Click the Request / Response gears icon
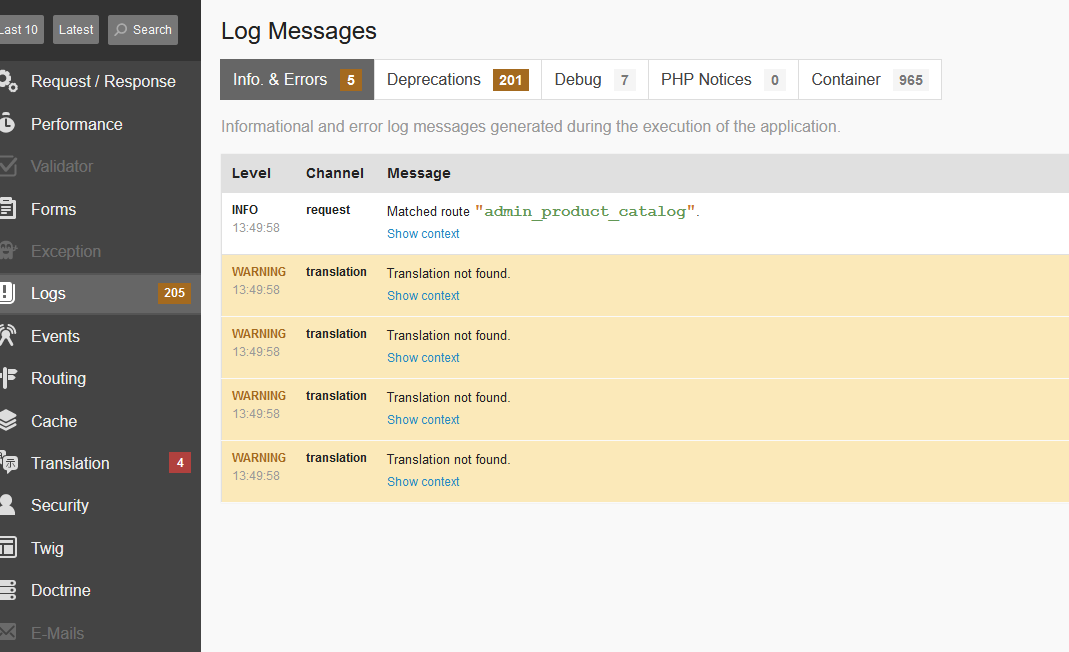1069x652 pixels. pyautogui.click(x=7, y=82)
